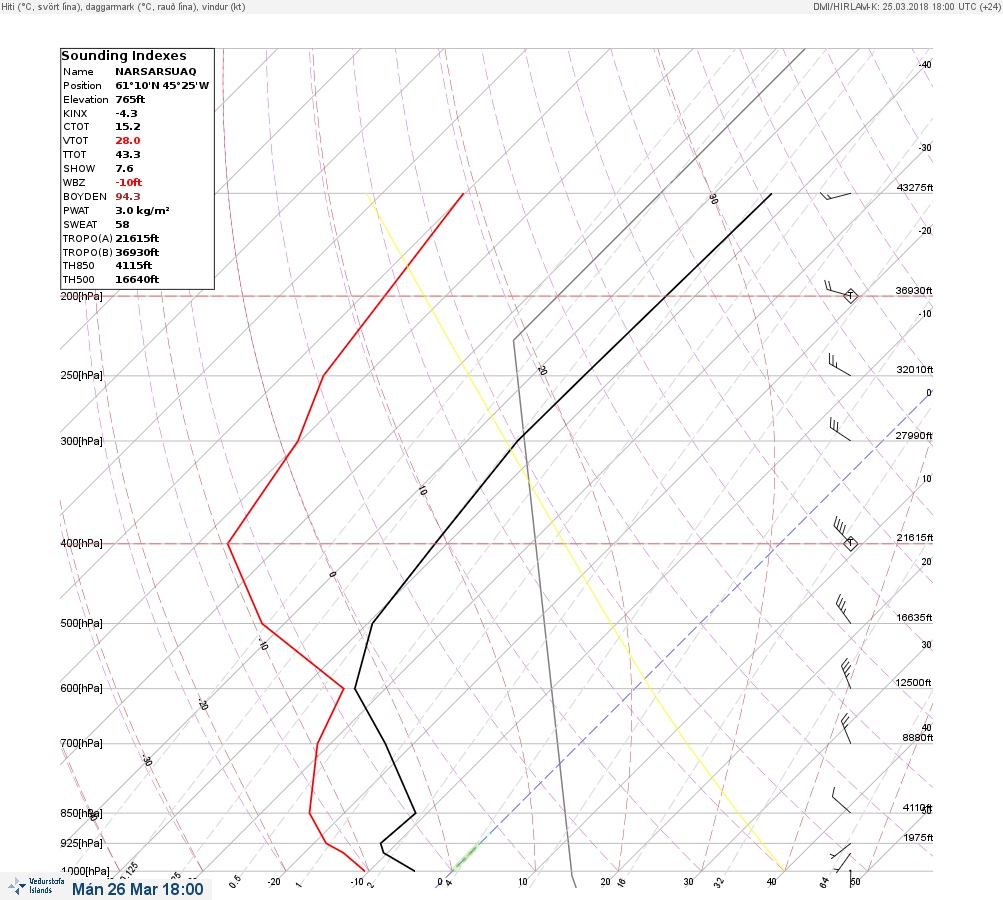1003x900 pixels.
Task: Click the 500[hPa] pressure label
Action: (81, 623)
